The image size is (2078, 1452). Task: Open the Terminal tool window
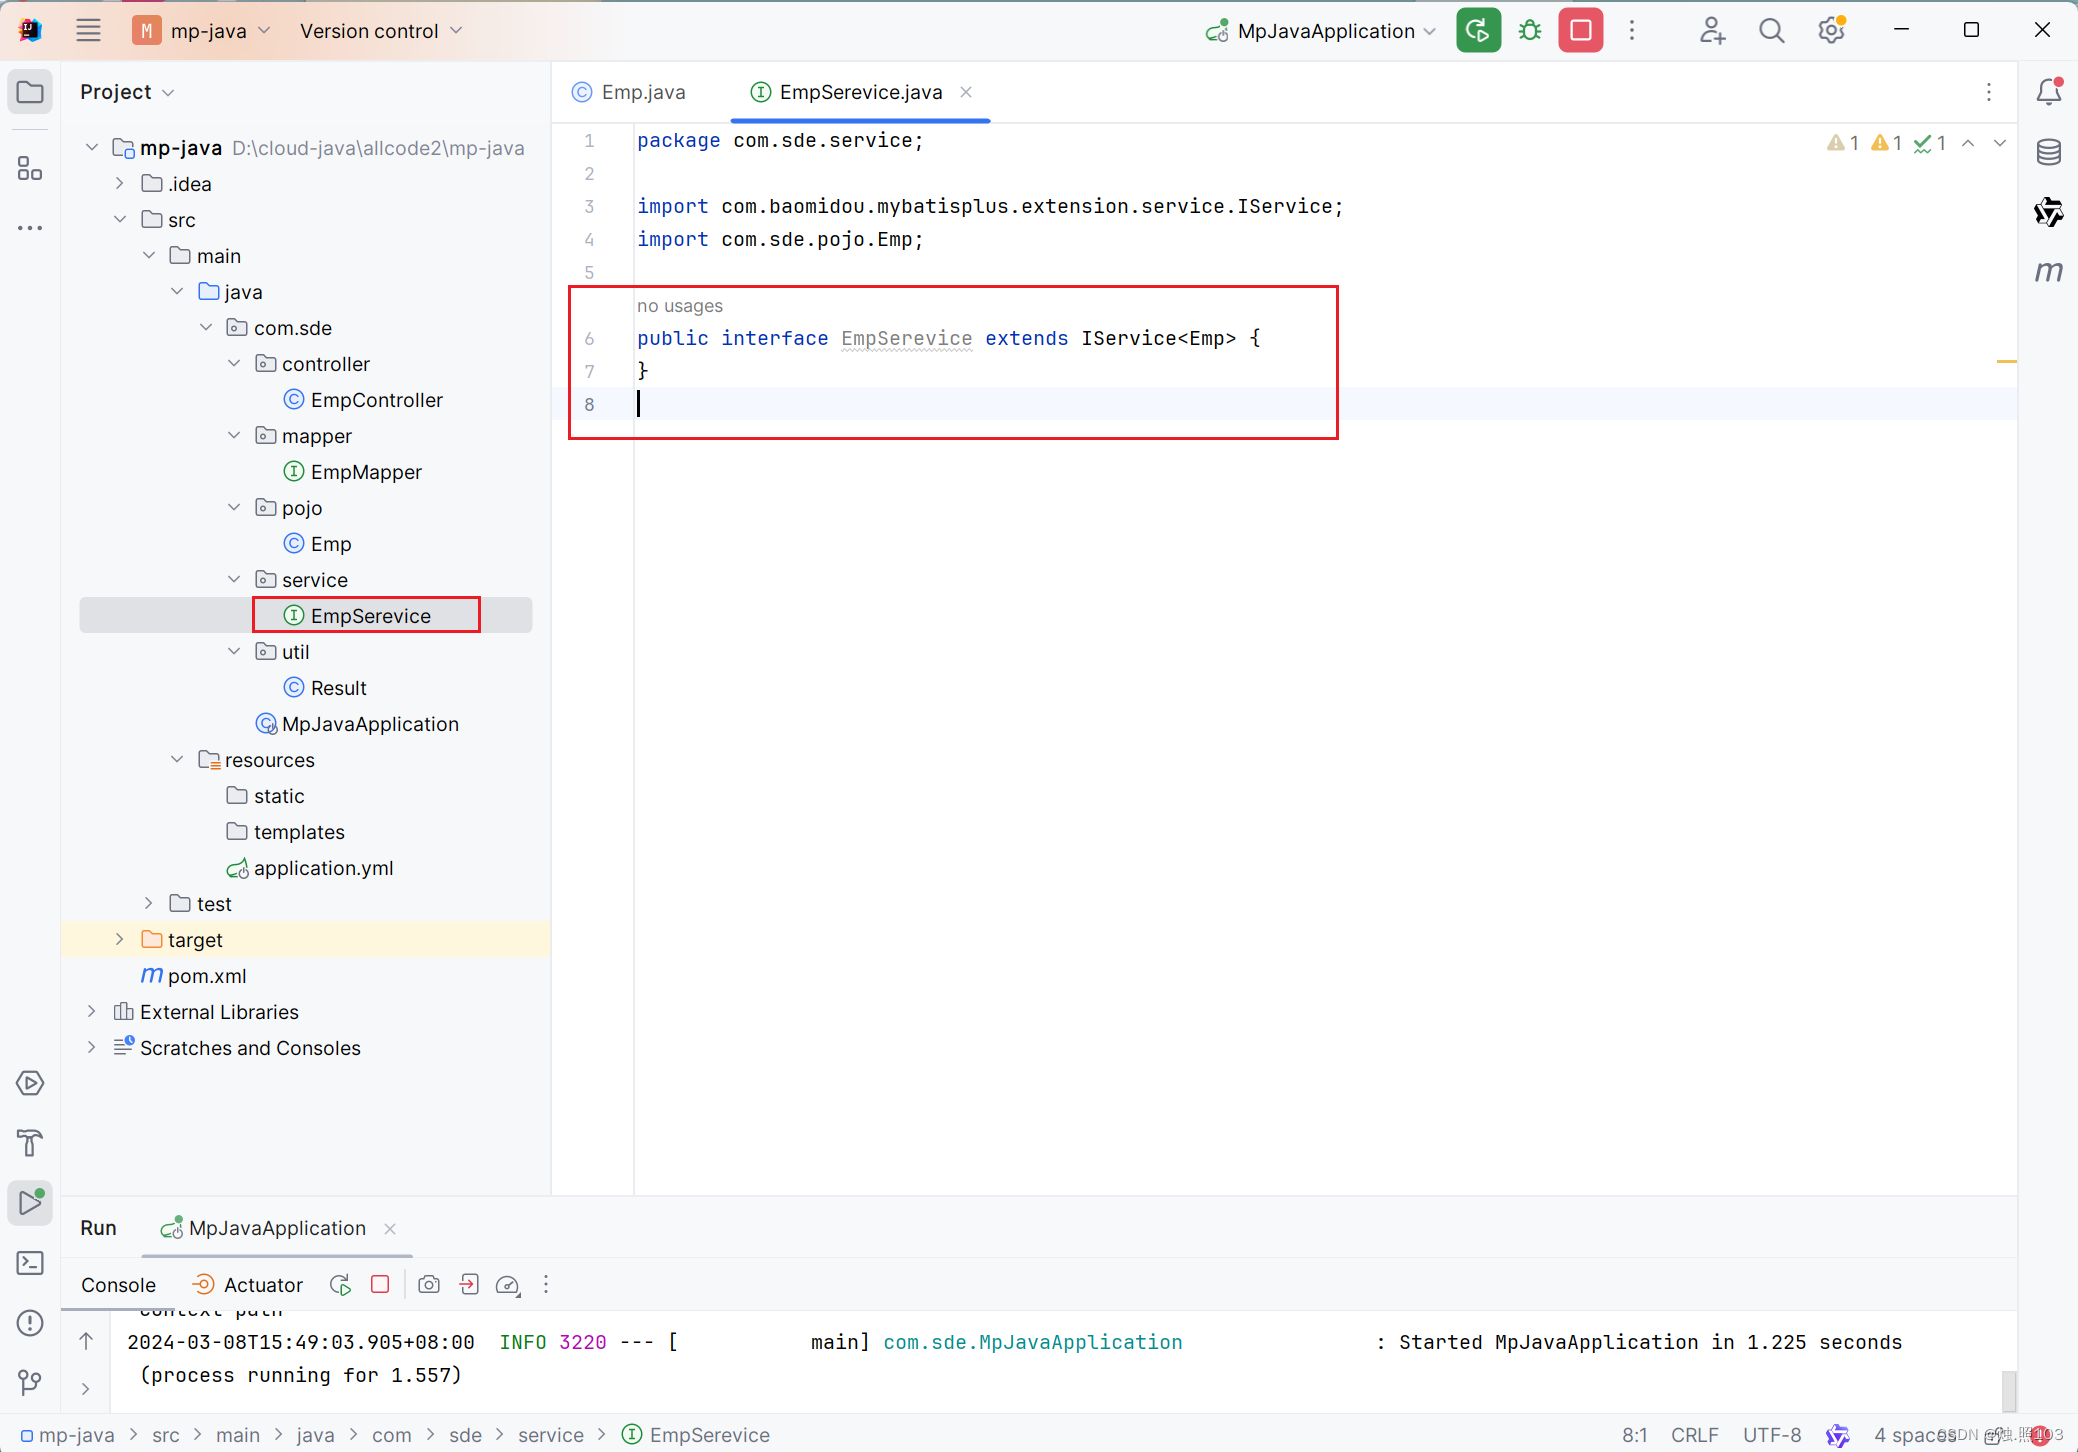tap(30, 1263)
